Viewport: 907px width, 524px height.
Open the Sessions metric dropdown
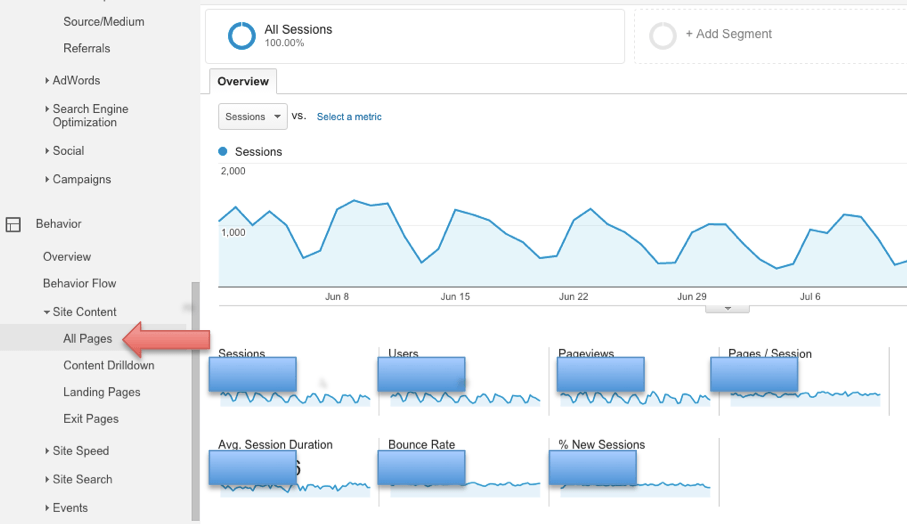click(x=253, y=116)
